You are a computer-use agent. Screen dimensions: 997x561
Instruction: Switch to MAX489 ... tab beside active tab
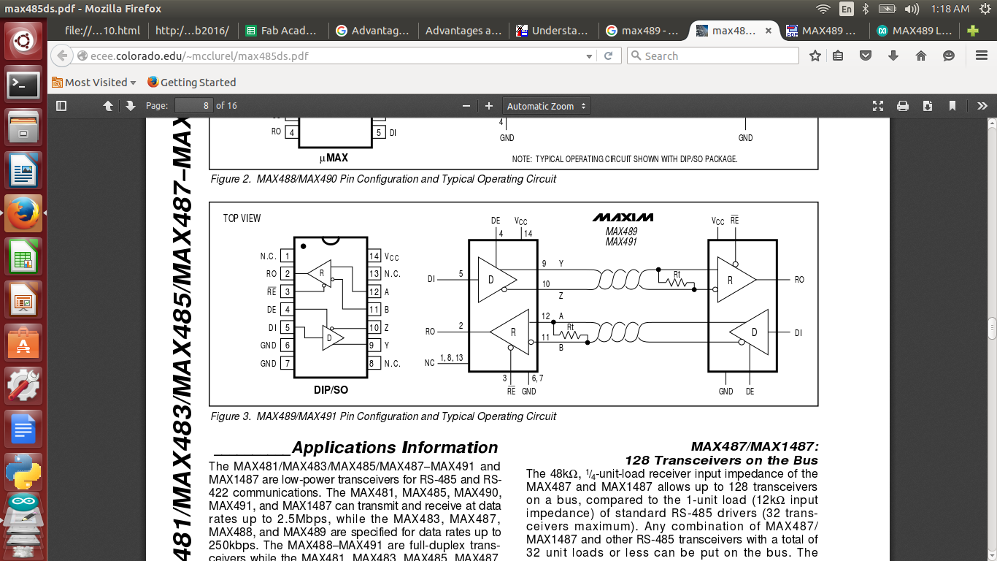(x=823, y=31)
